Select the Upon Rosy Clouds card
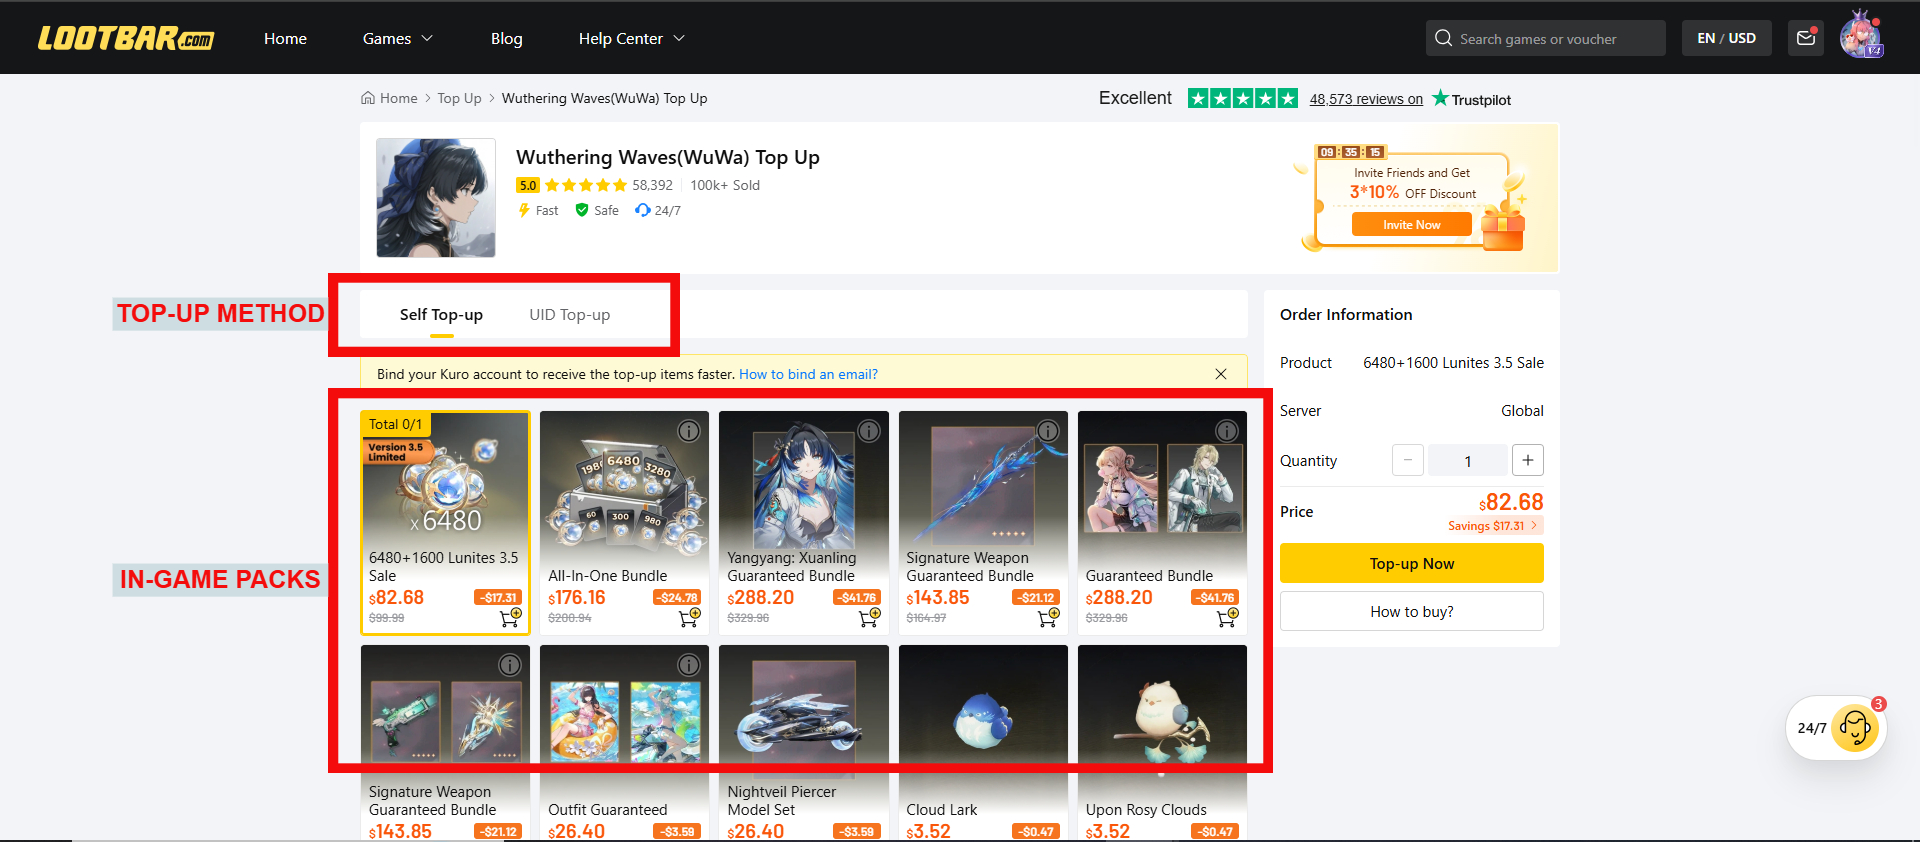This screenshot has width=1920, height=842. click(1162, 742)
